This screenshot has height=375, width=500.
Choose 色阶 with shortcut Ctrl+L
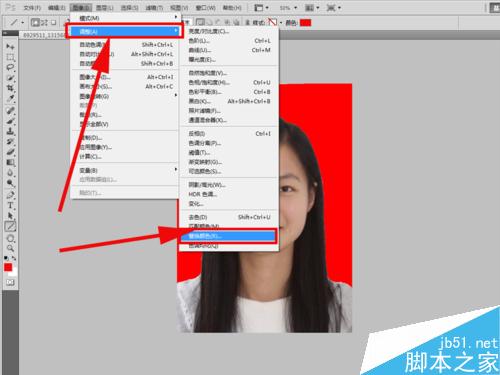(229, 41)
